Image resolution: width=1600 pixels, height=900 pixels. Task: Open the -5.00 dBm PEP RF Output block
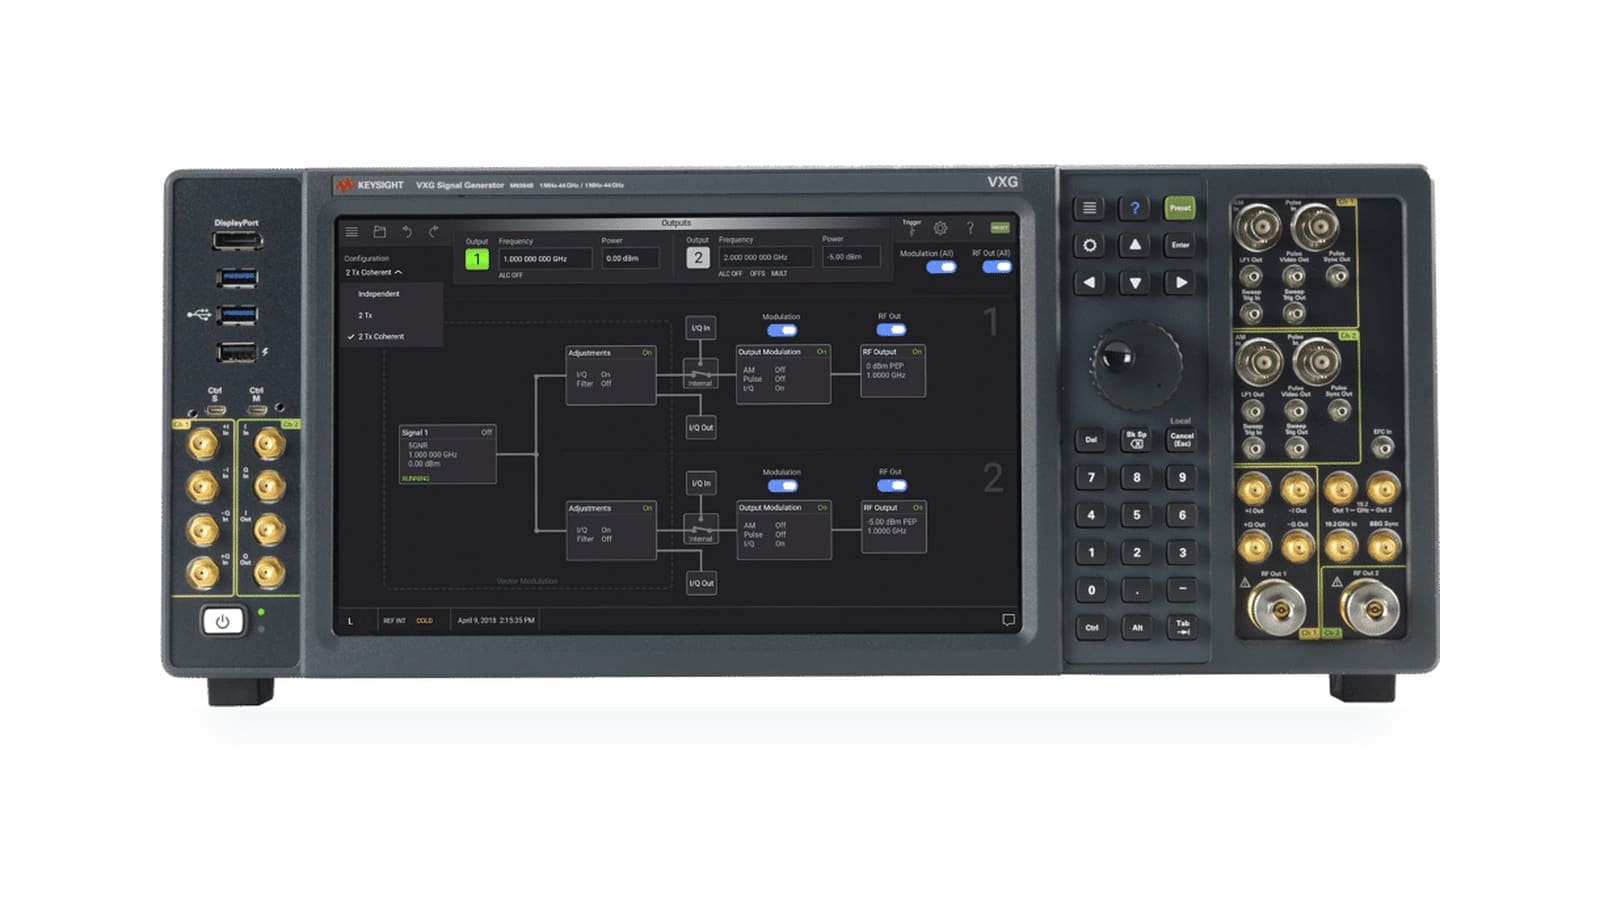894,526
